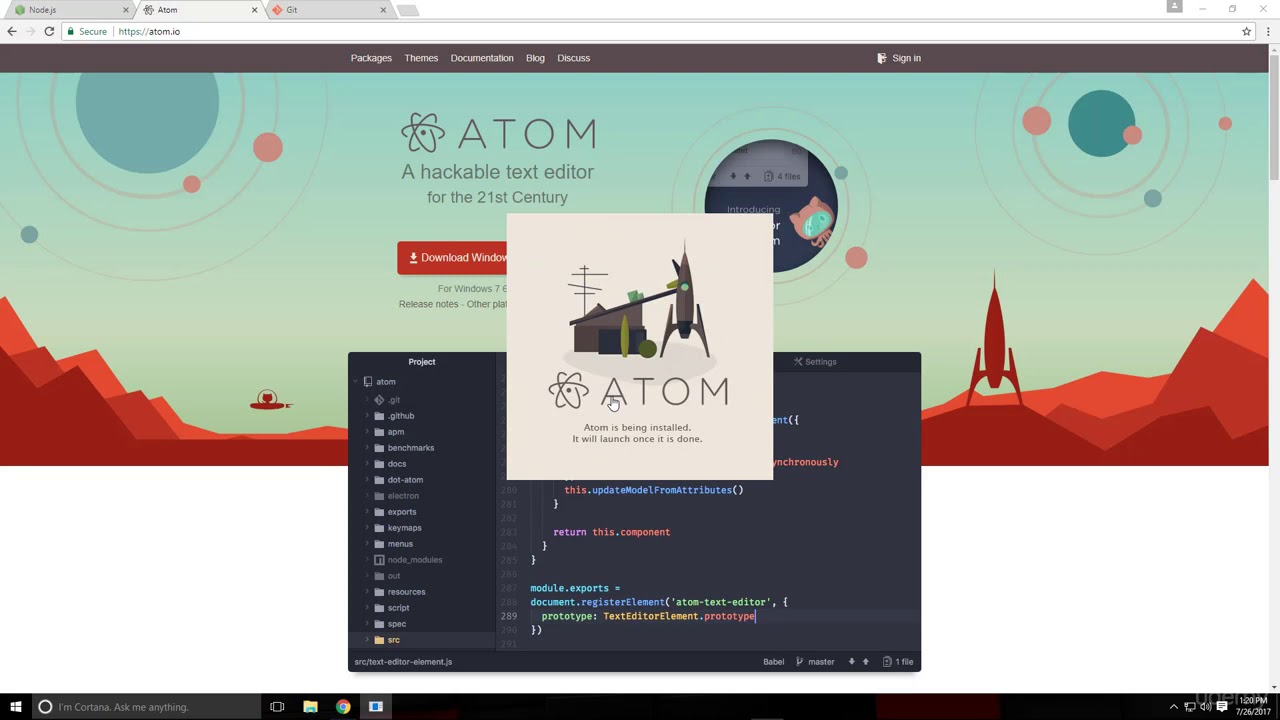Viewport: 1280px width, 720px height.
Task: Open a new browser tab
Action: [407, 10]
